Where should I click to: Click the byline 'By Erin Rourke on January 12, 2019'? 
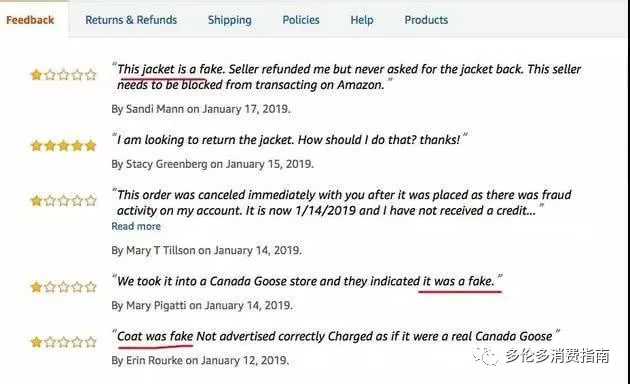point(200,360)
